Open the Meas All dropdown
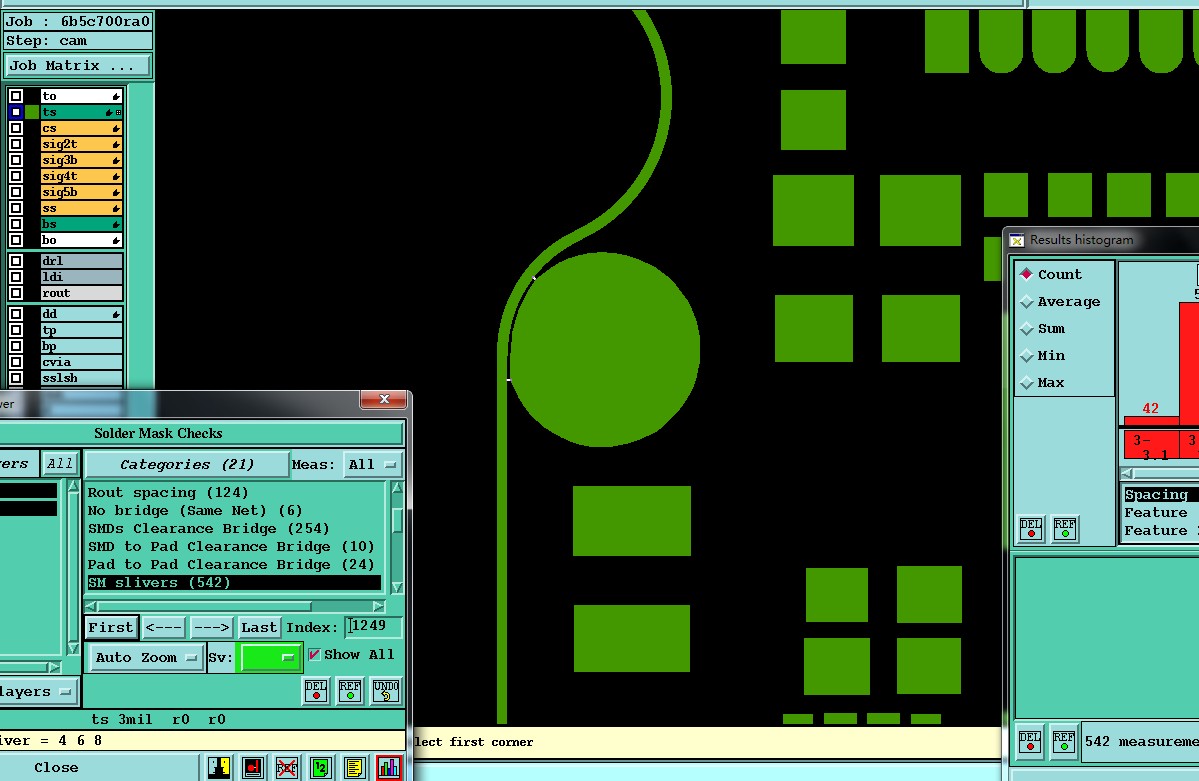This screenshot has width=1199, height=781. [x=372, y=464]
